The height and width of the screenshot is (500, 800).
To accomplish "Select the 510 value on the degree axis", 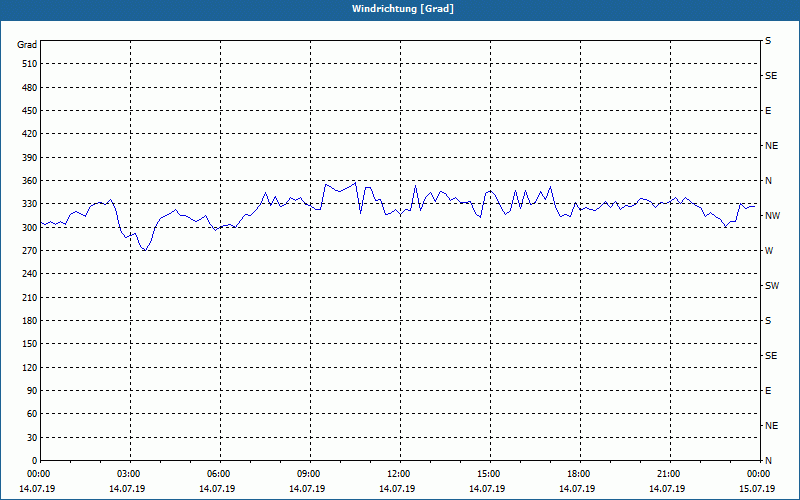I will [30, 64].
